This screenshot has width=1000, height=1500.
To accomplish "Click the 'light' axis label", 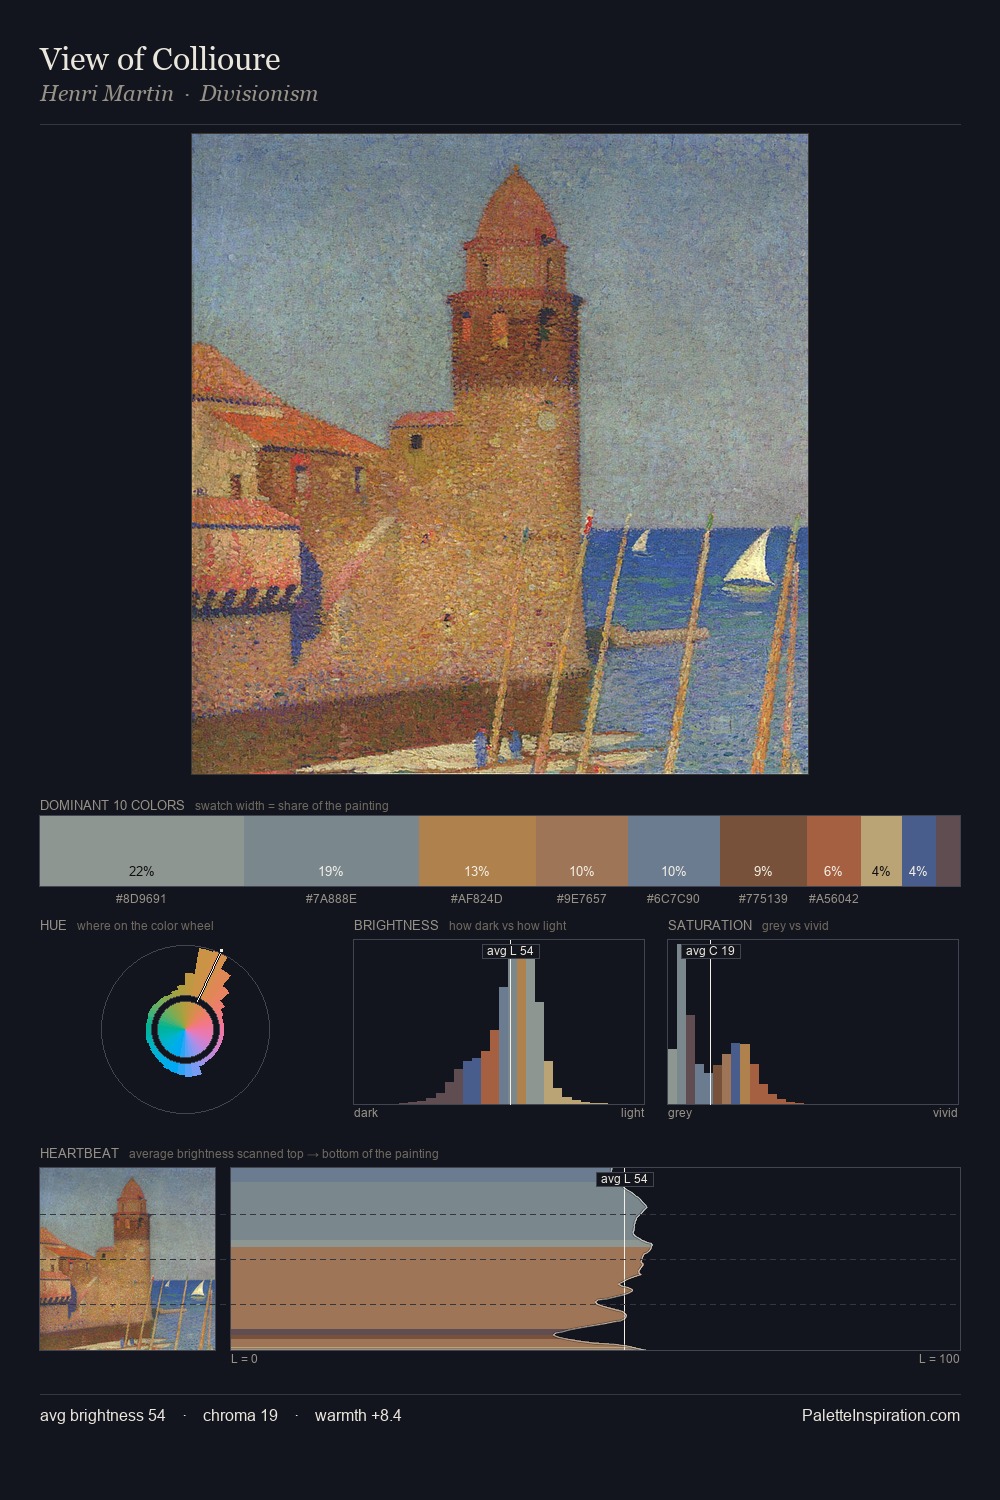I will (x=632, y=1113).
